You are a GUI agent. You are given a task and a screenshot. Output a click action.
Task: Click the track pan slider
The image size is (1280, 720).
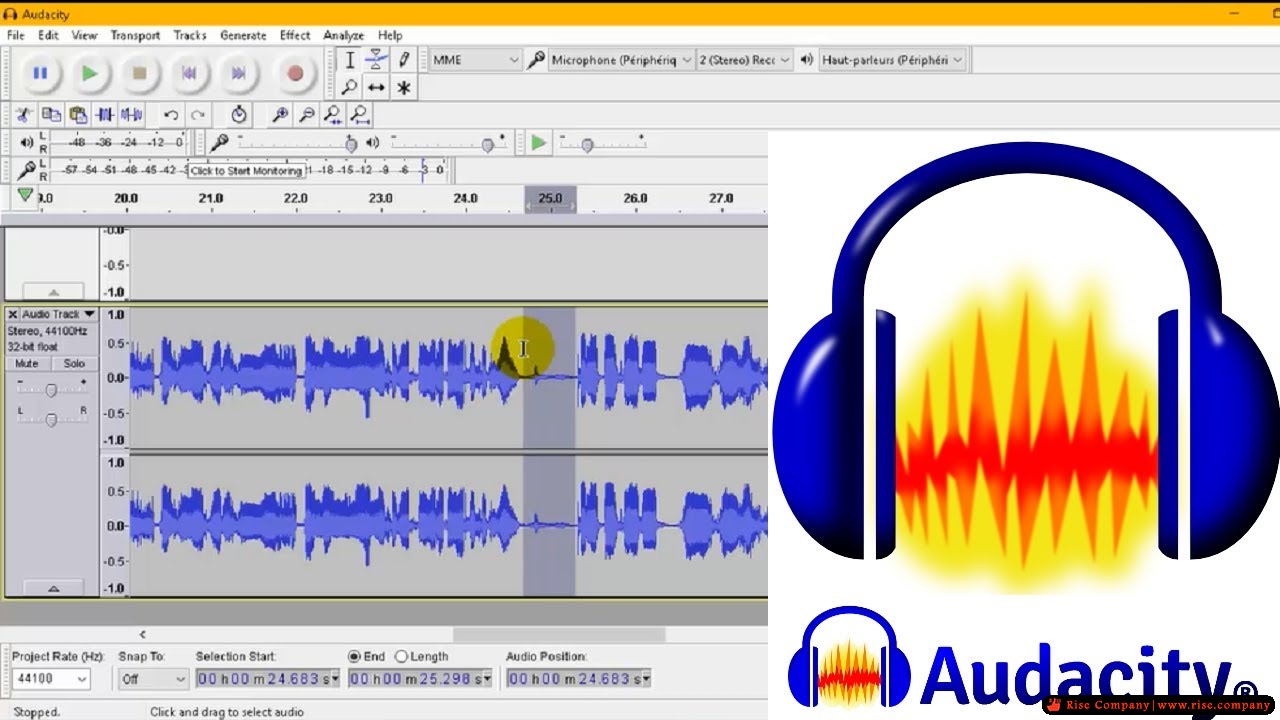click(51, 420)
